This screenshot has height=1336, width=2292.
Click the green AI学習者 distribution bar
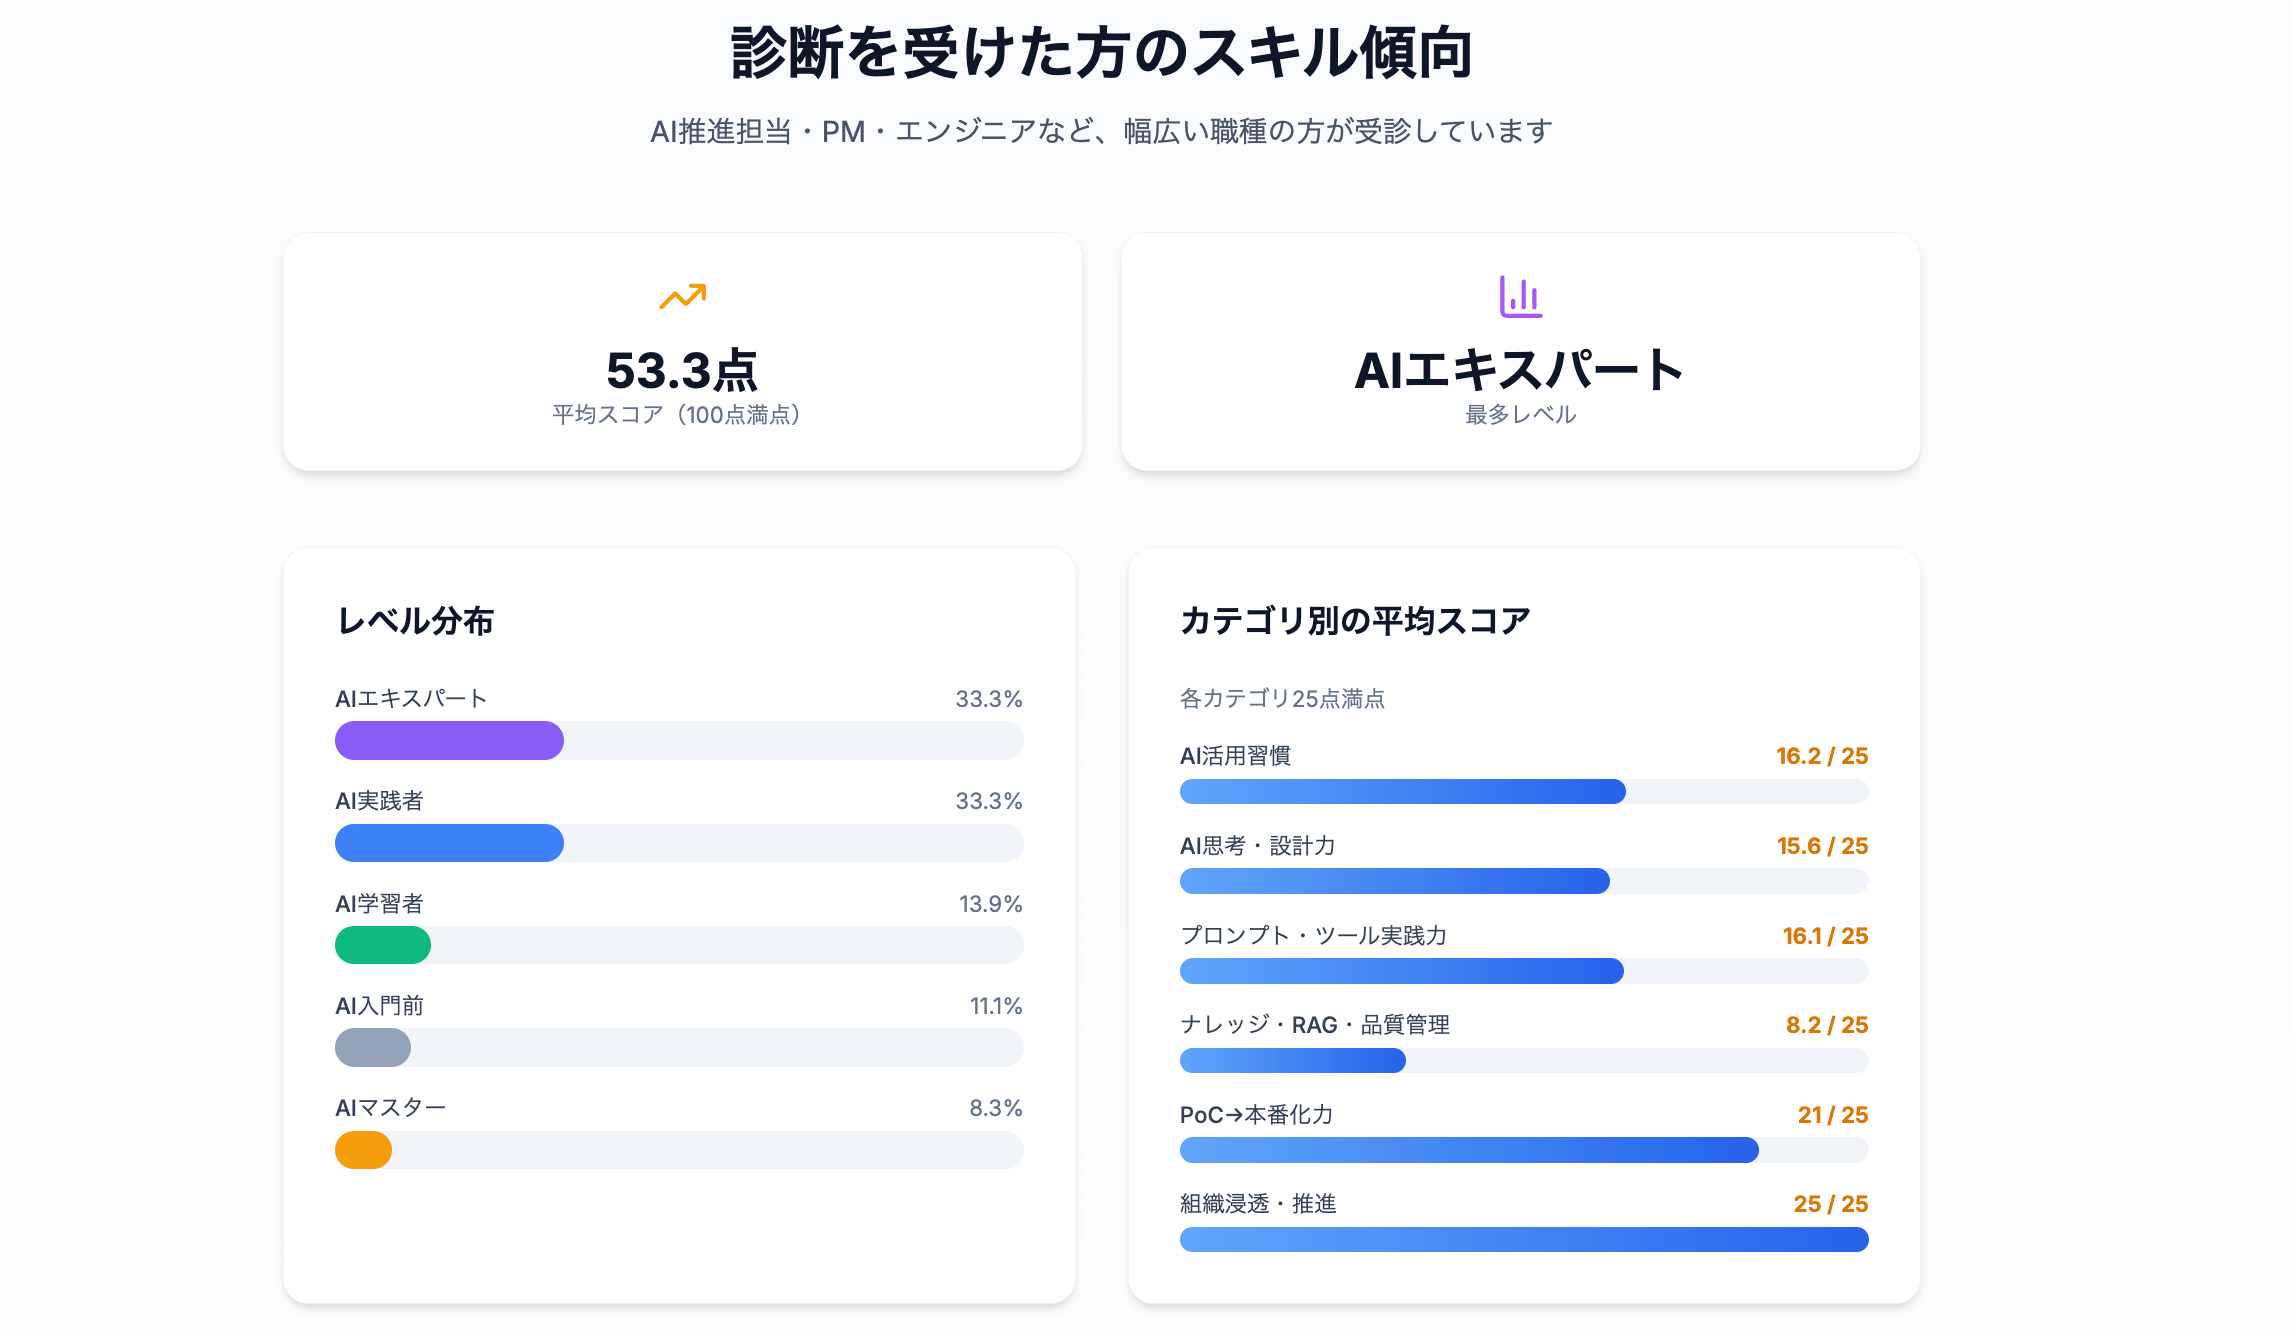pyautogui.click(x=383, y=945)
